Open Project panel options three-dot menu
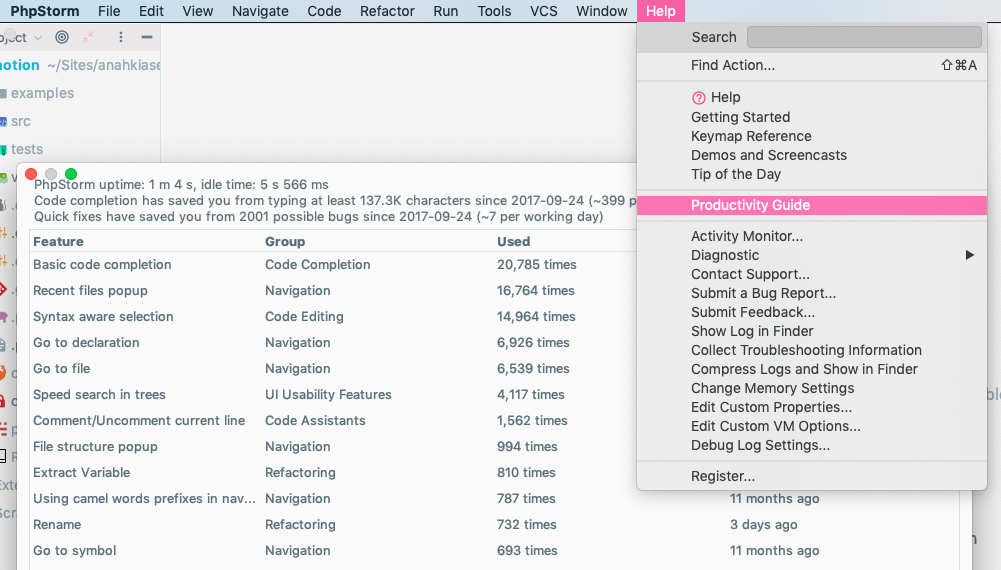 pyautogui.click(x=121, y=37)
